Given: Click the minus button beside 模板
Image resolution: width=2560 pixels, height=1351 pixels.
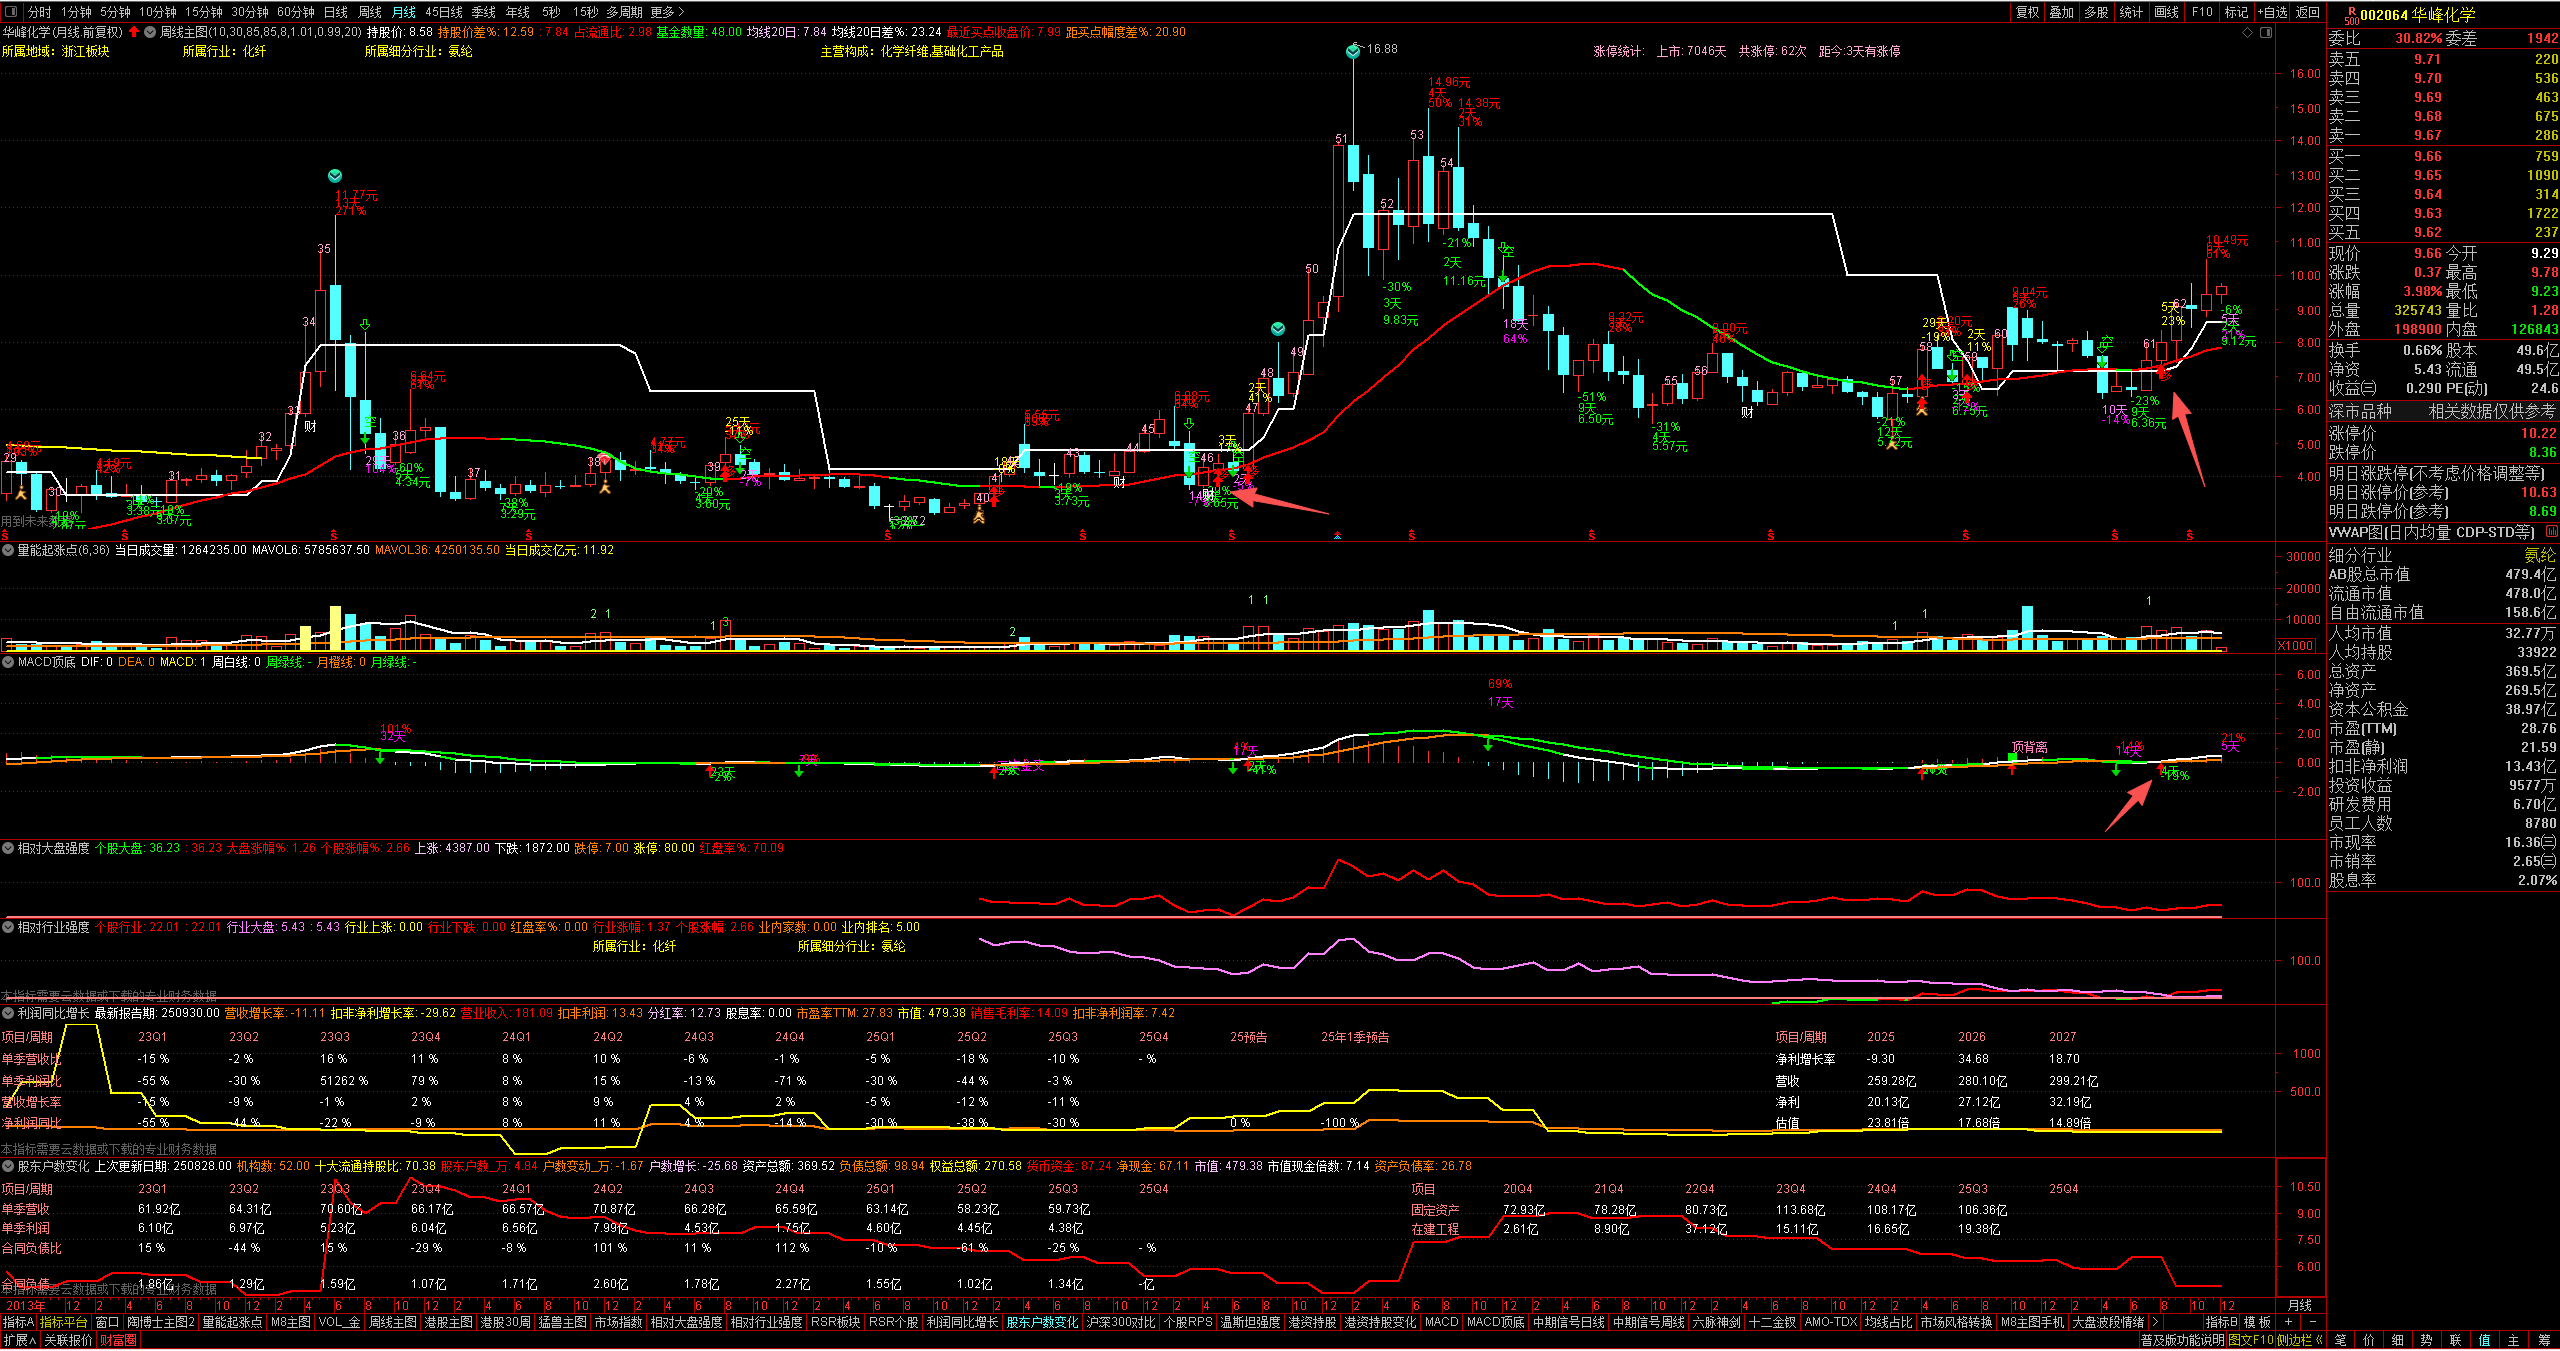Looking at the screenshot, I should (2312, 1322).
